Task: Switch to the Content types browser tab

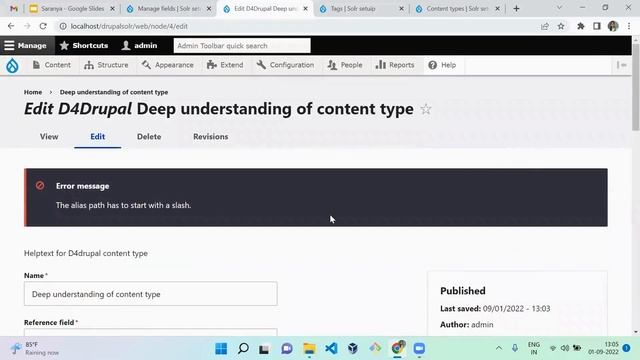Action: [x=457, y=9]
